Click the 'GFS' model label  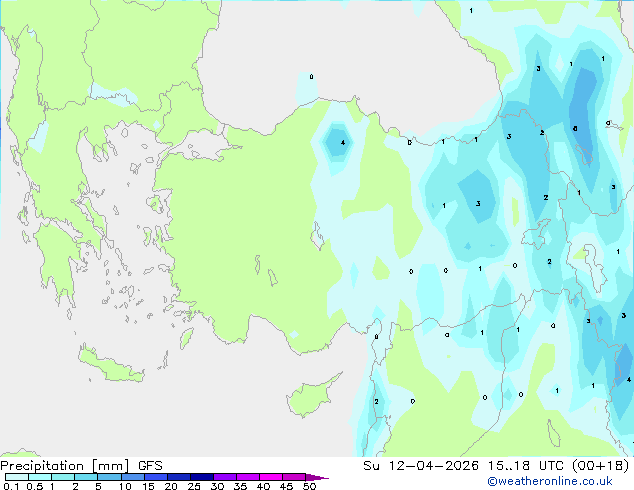[x=150, y=466]
